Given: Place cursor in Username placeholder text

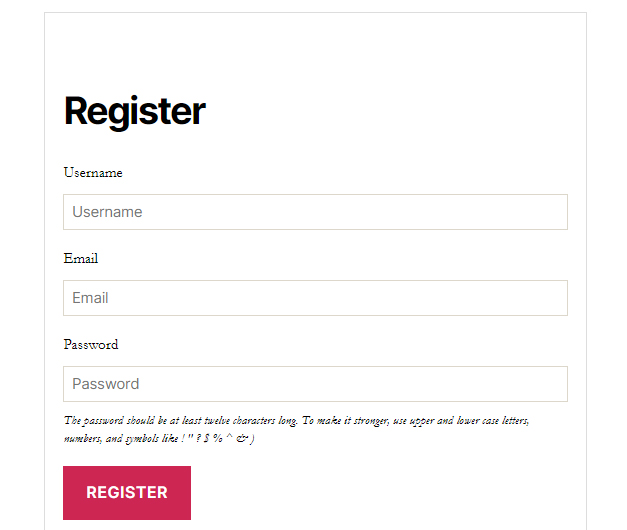Looking at the screenshot, I should point(107,212).
